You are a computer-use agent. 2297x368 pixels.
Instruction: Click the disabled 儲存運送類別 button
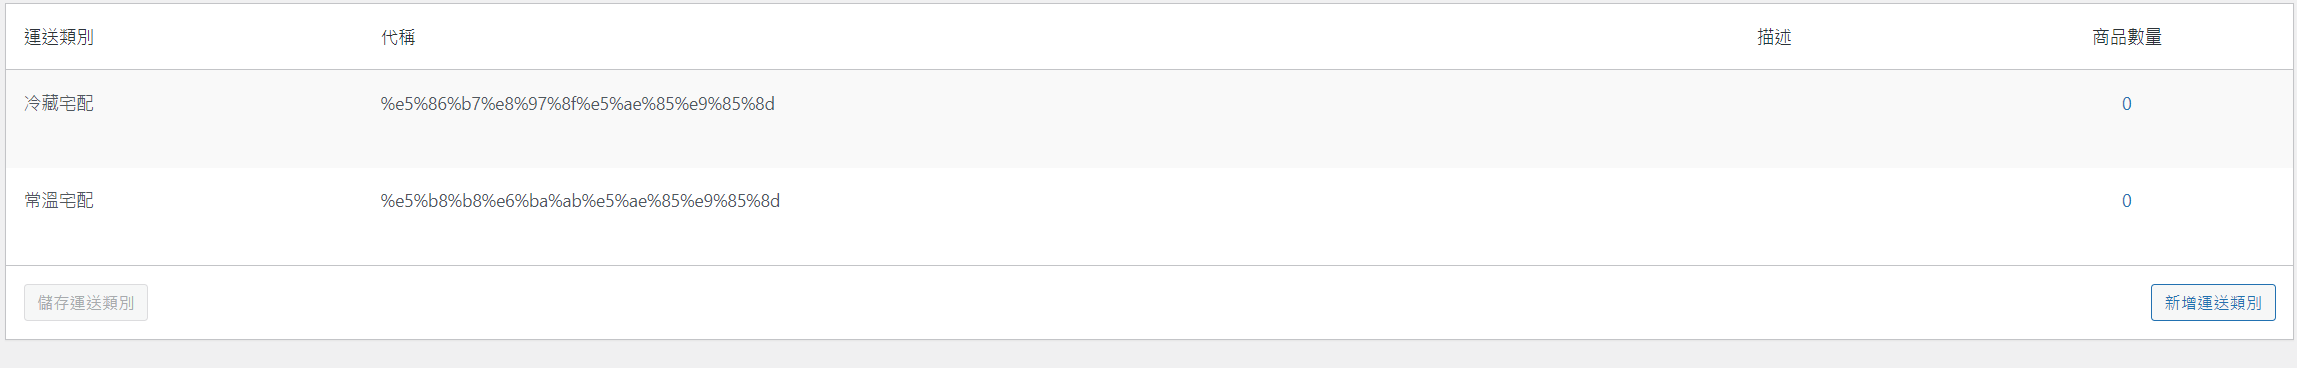pos(86,303)
